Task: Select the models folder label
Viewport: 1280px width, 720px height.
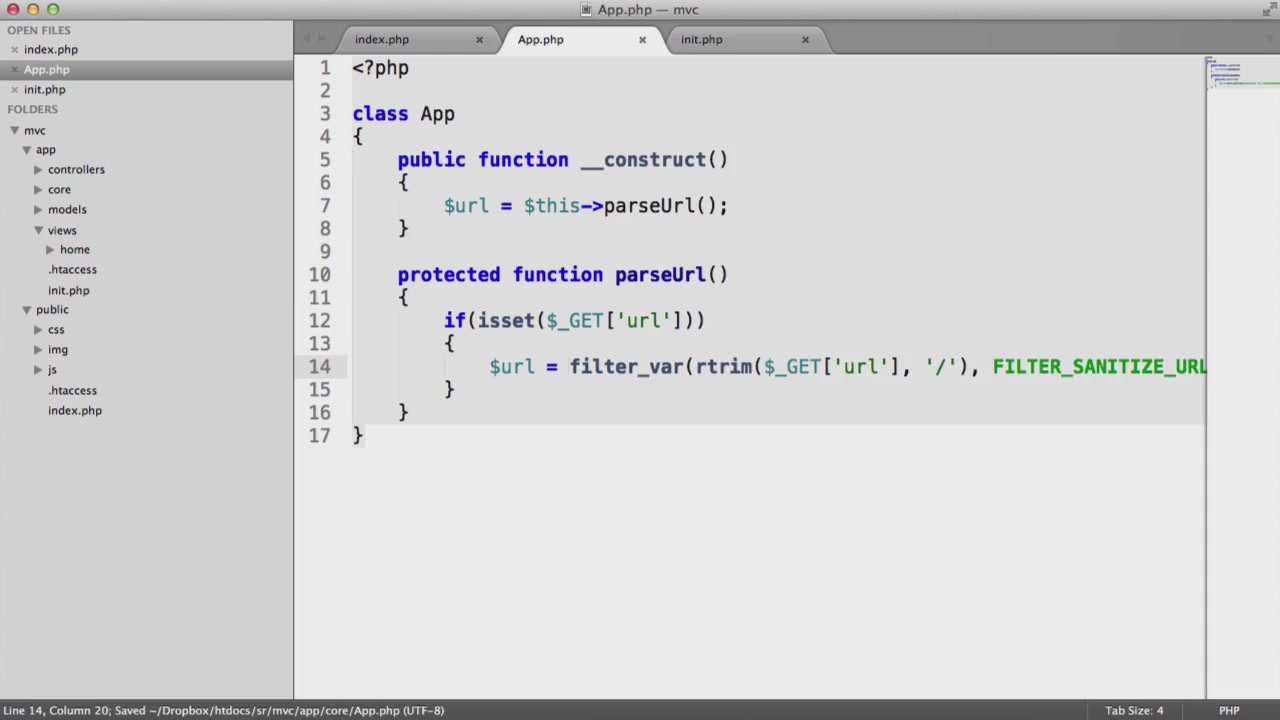Action: tap(67, 210)
